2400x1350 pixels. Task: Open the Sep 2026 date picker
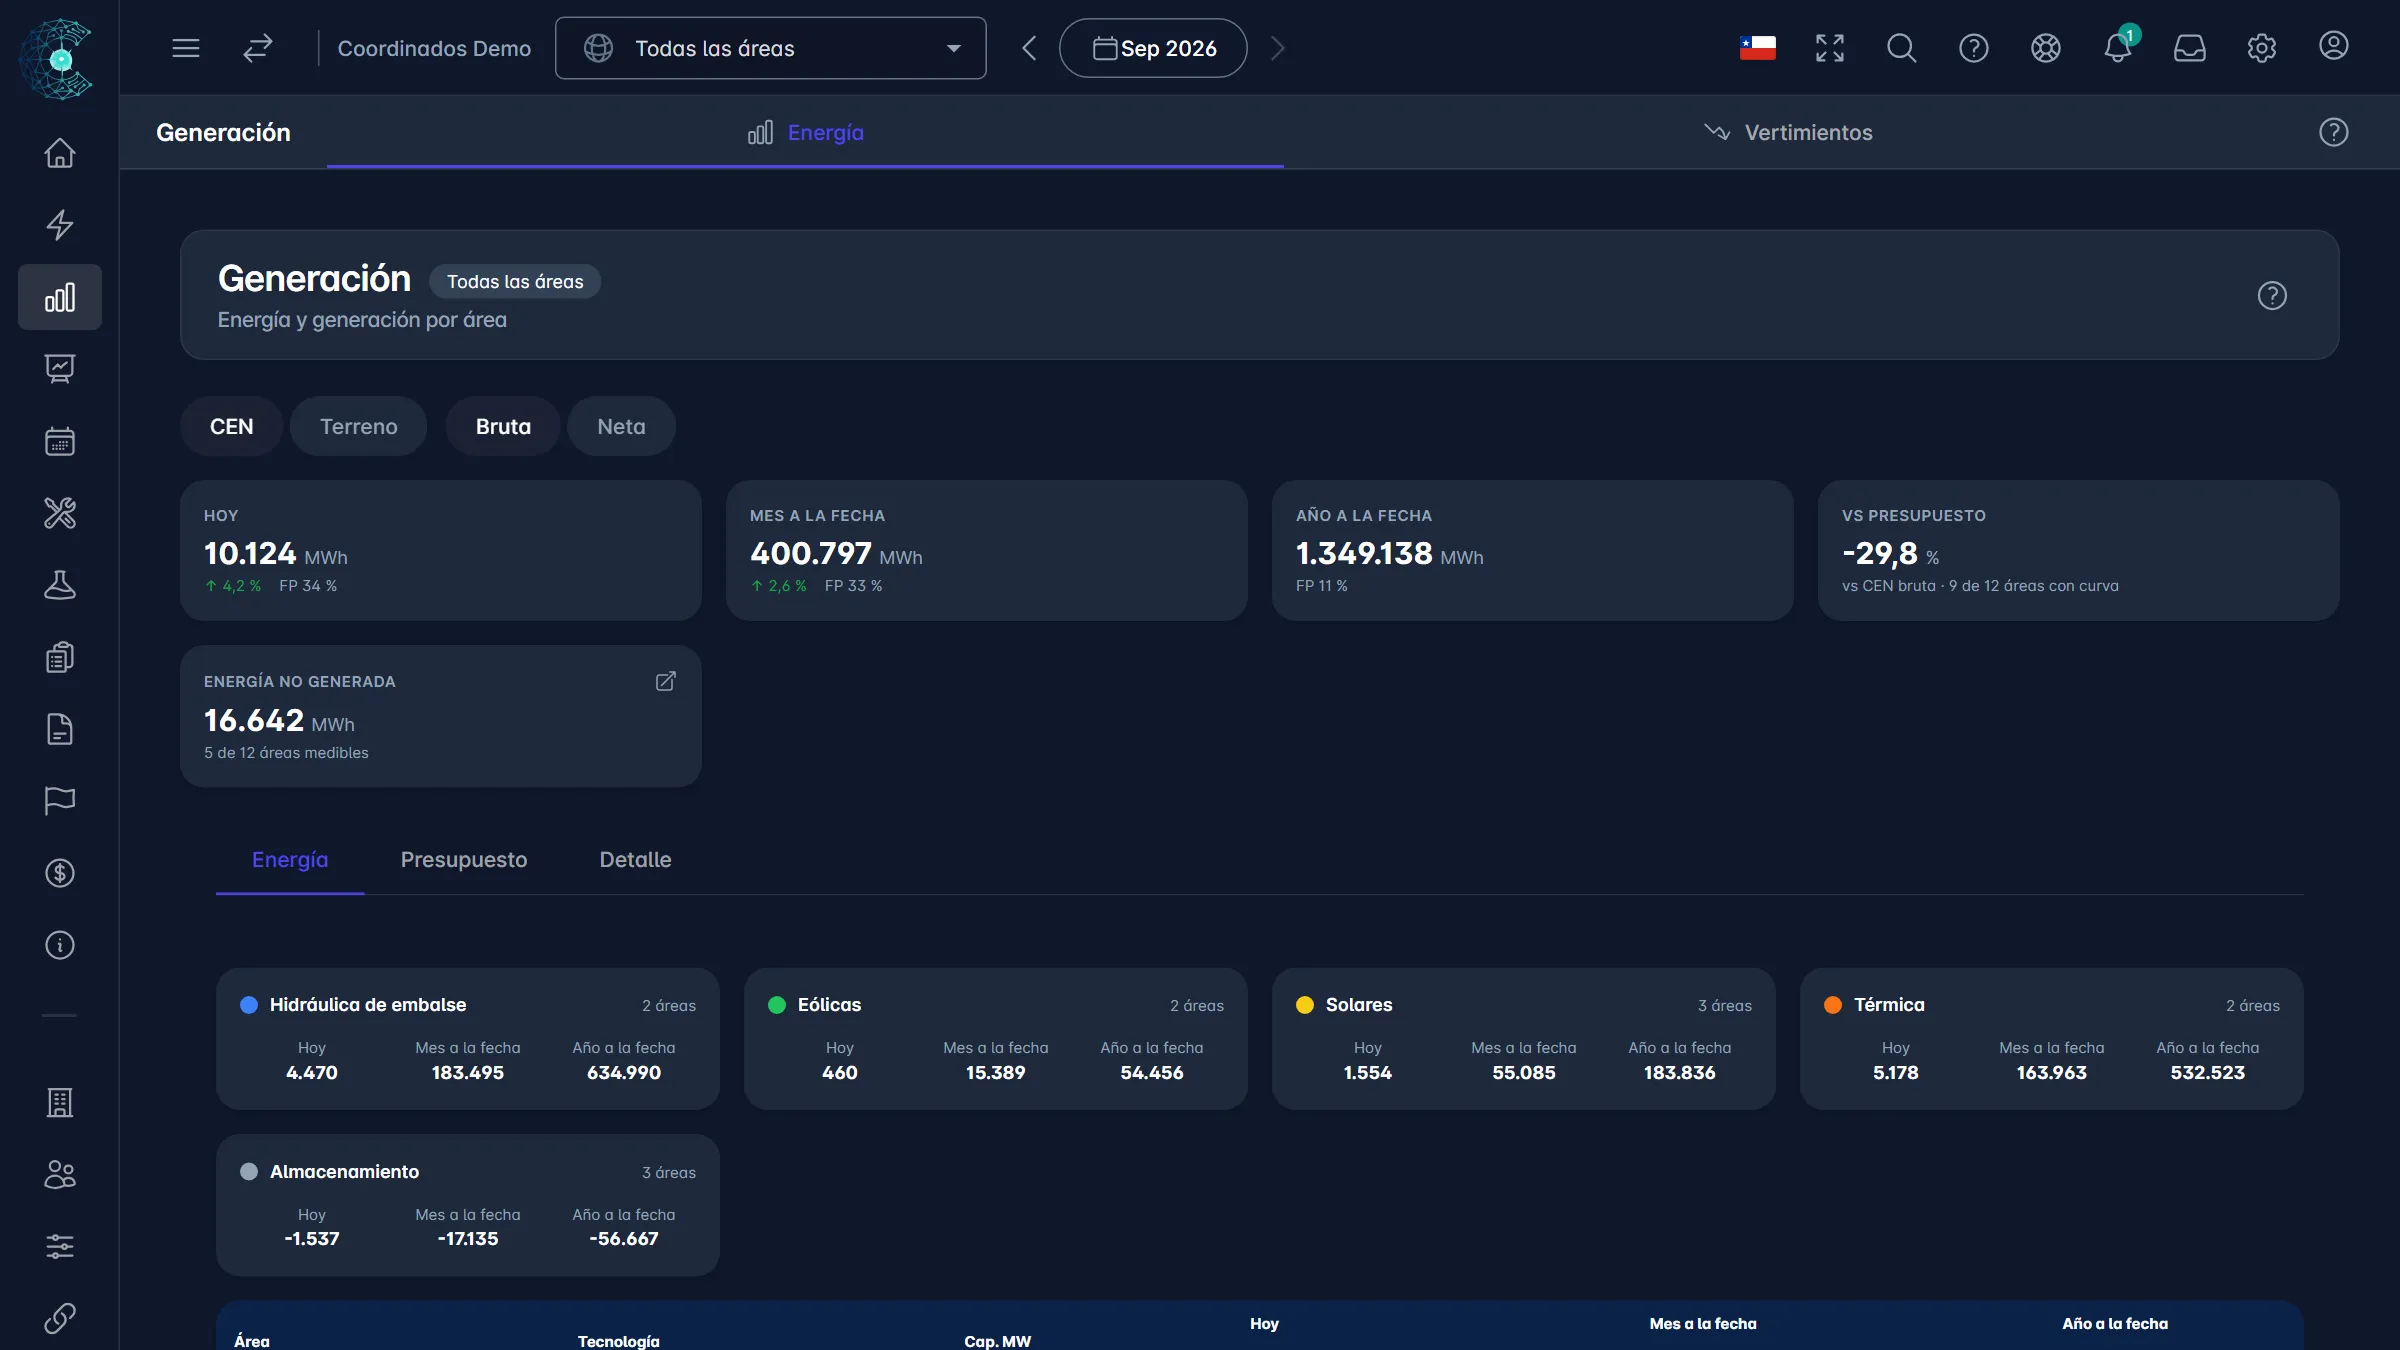tap(1153, 48)
